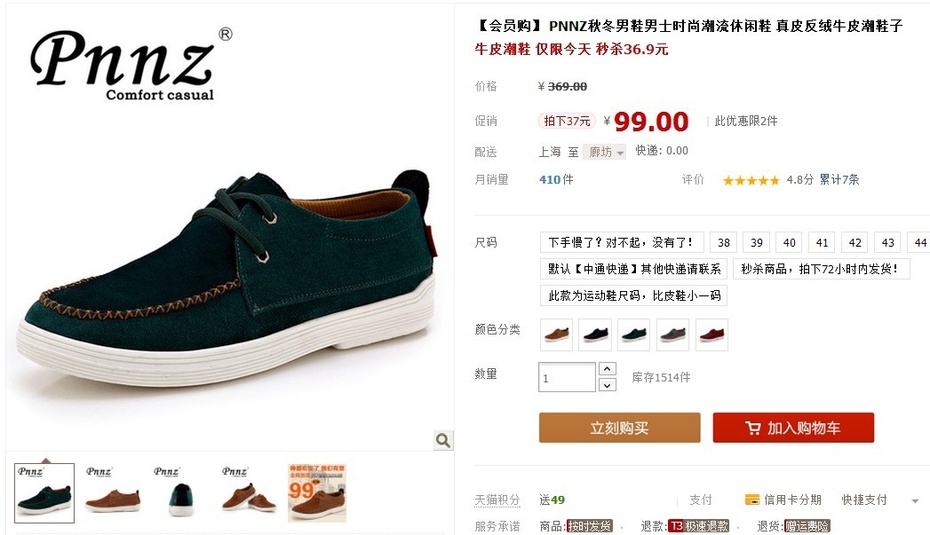Click the quantity input field
This screenshot has width=930, height=535.
tap(566, 377)
